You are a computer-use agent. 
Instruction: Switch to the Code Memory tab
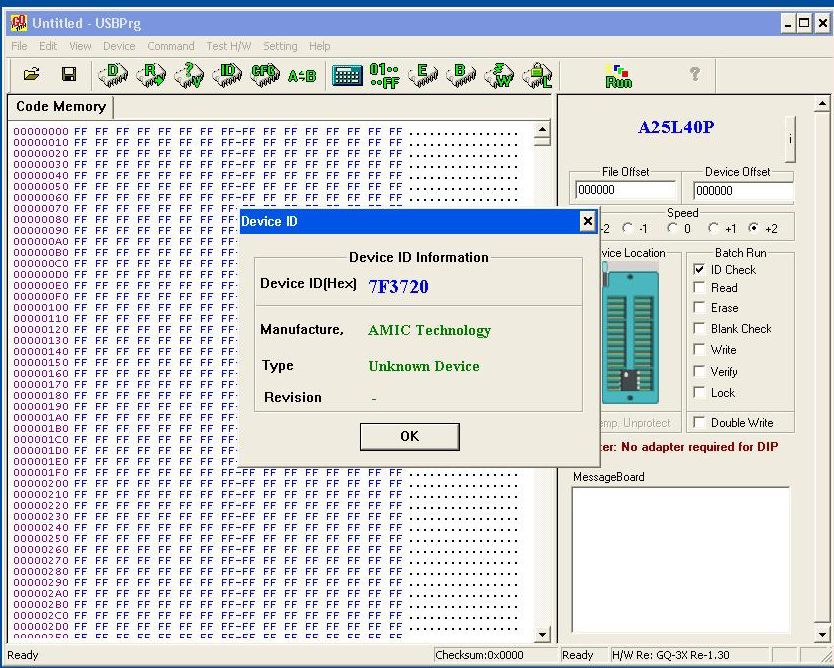pos(60,107)
